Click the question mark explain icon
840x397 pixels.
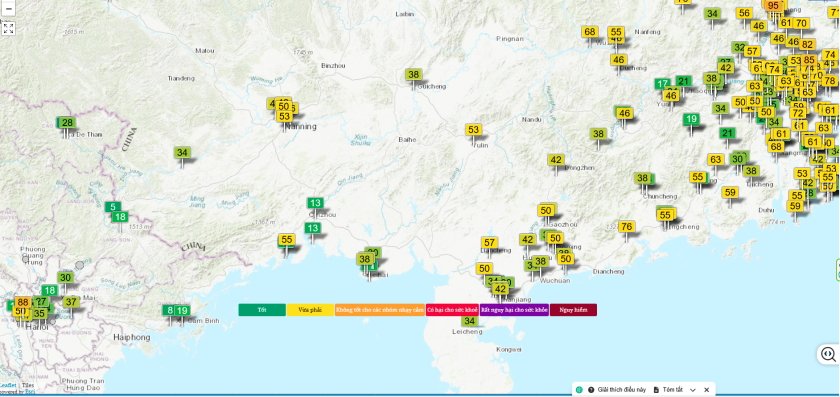(591, 389)
